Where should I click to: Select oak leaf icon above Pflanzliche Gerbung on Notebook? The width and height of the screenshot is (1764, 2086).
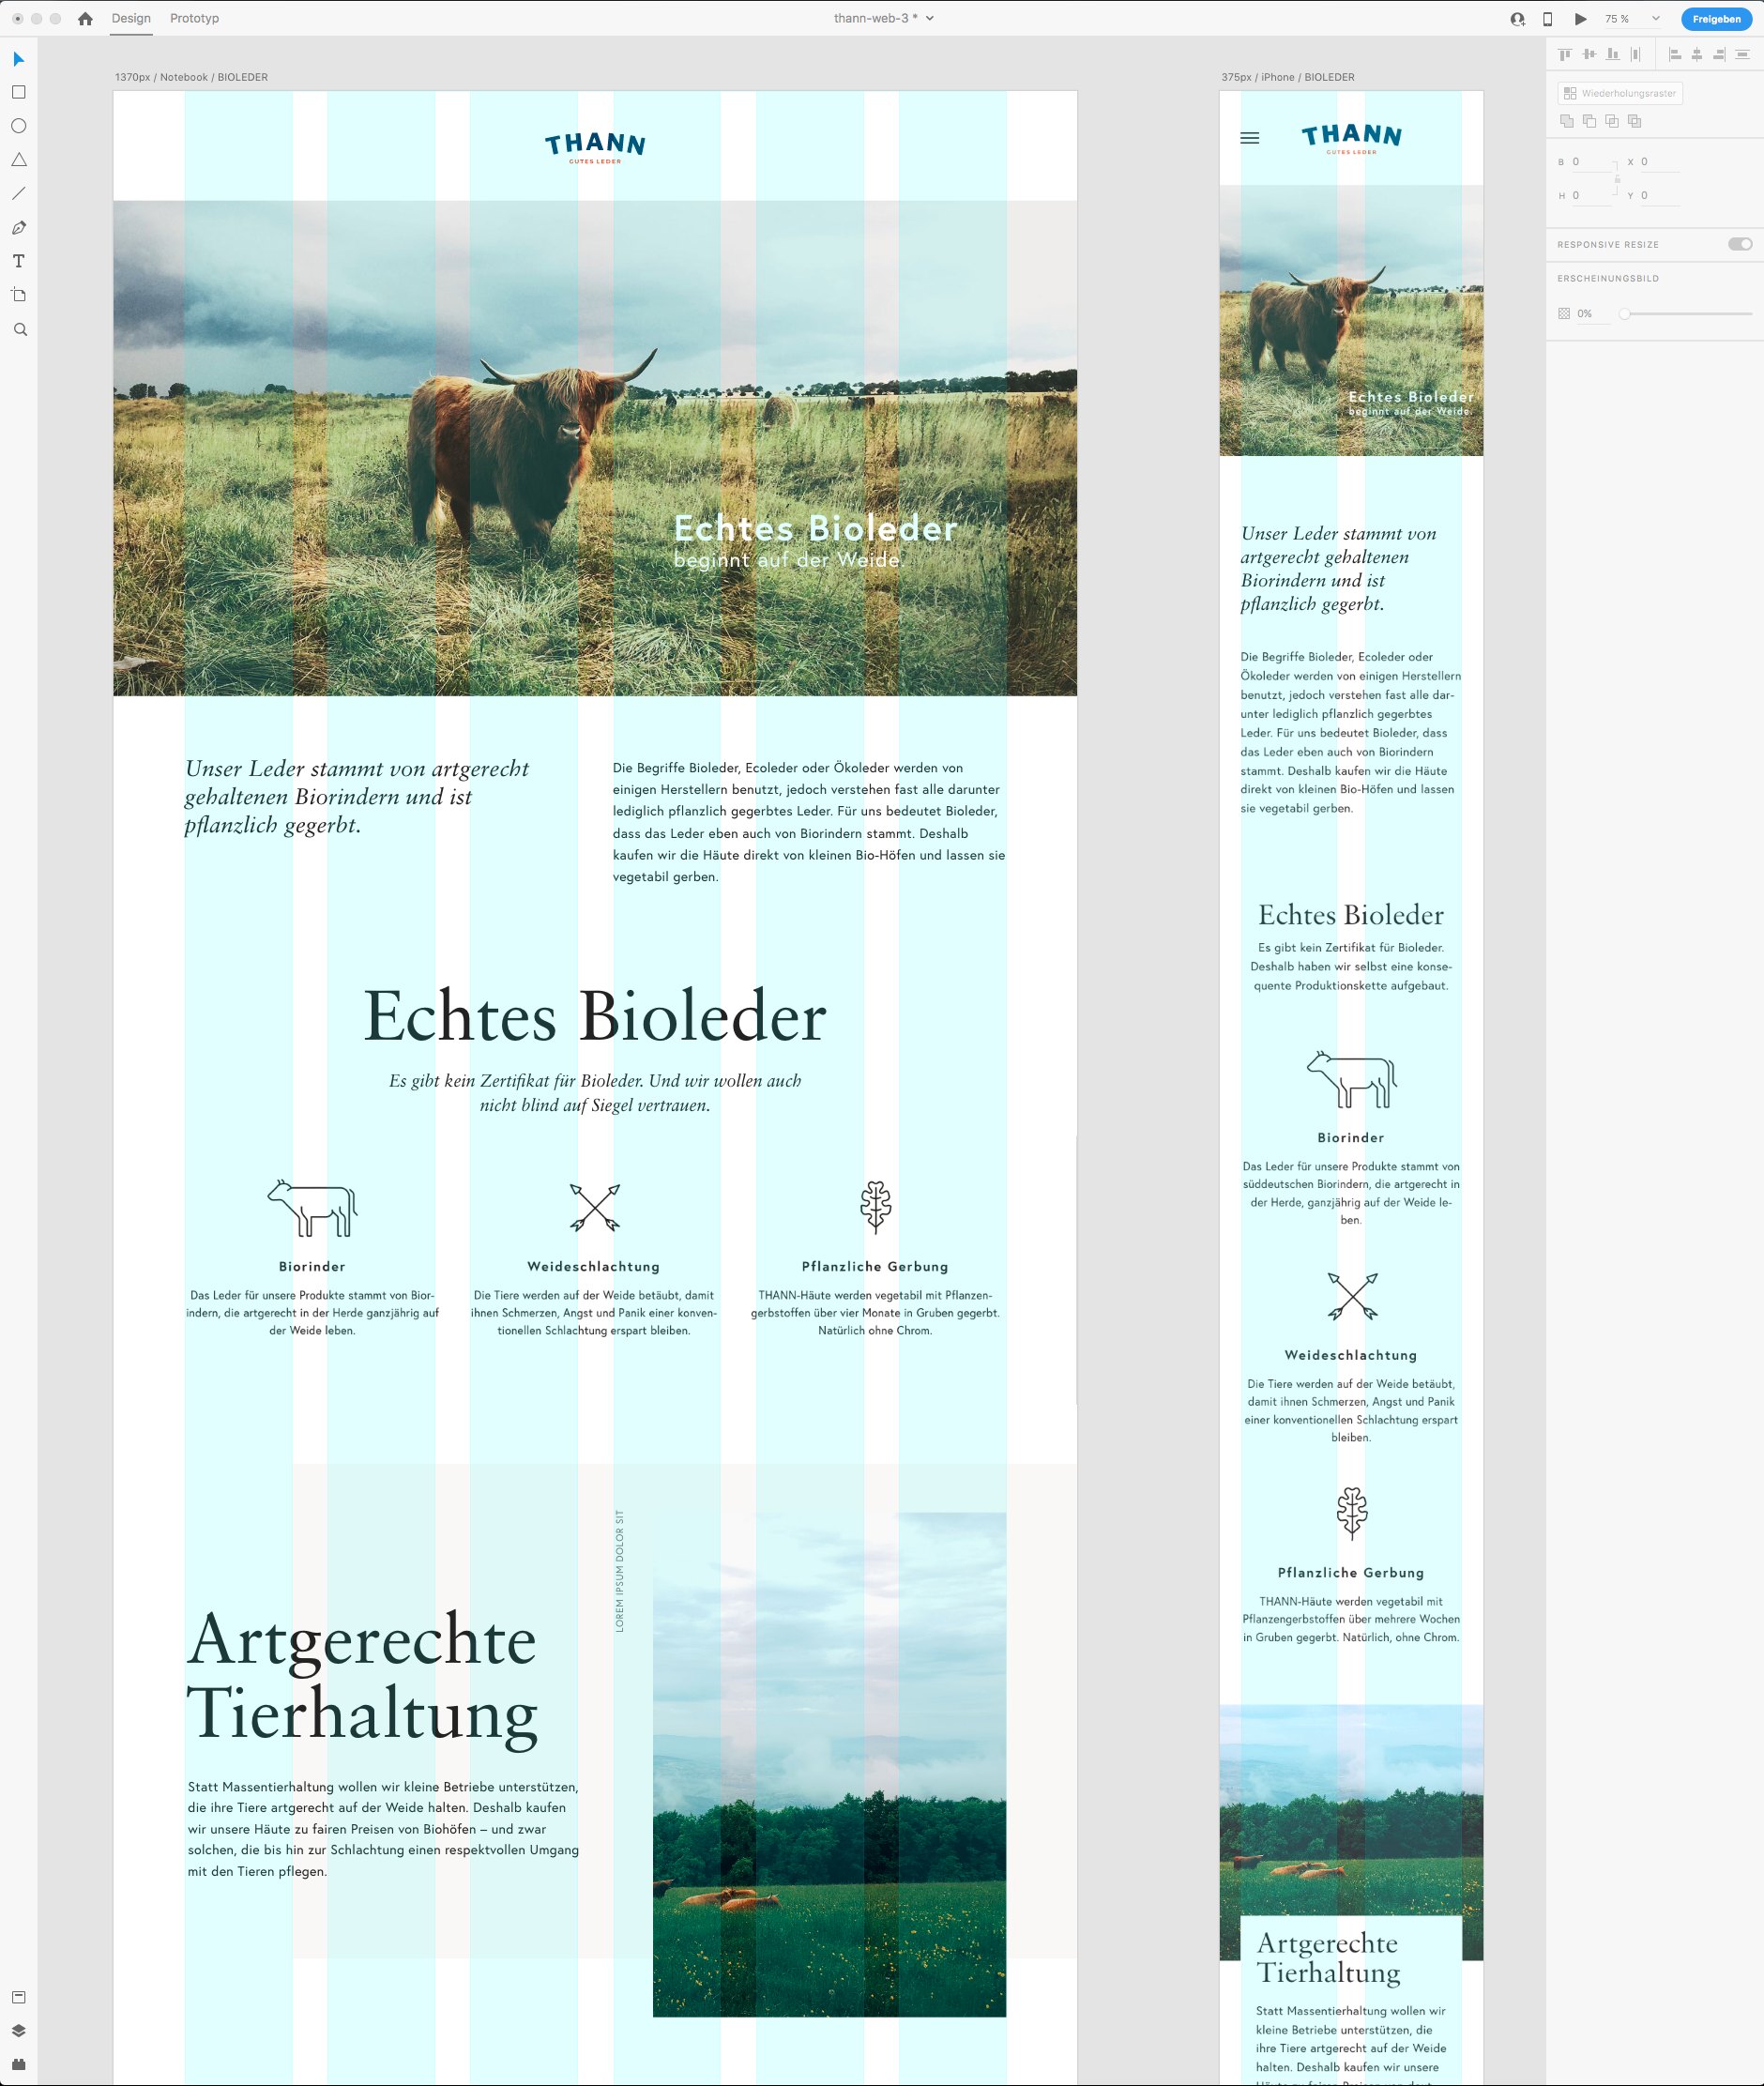point(876,1207)
